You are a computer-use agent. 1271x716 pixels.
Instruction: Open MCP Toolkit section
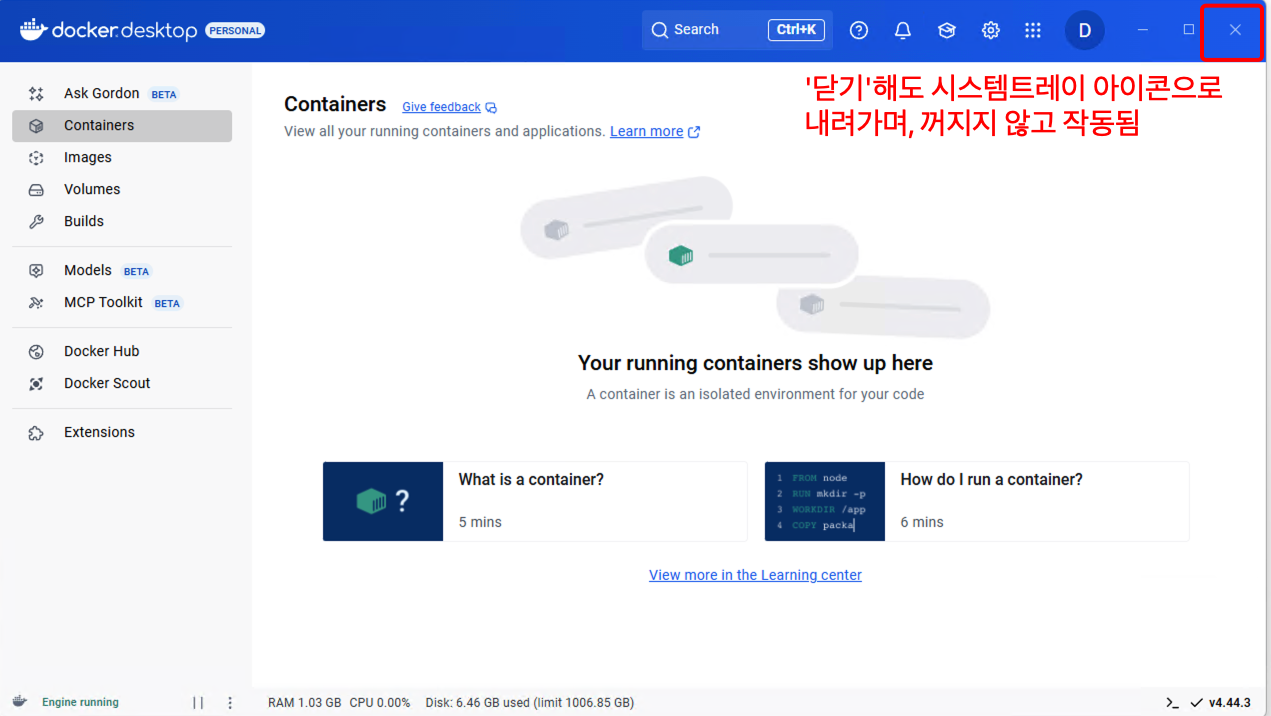[122, 302]
